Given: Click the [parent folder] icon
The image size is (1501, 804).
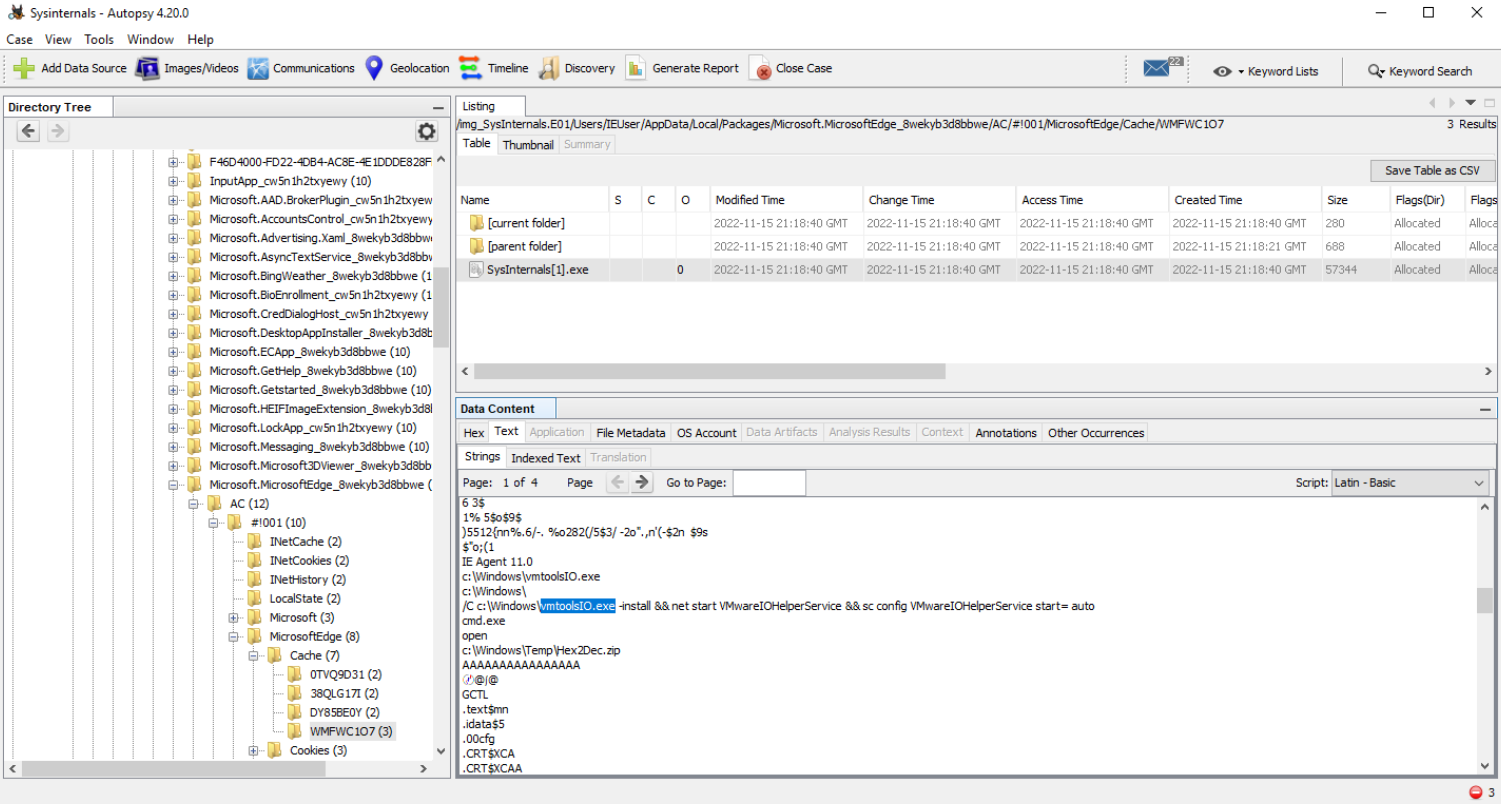Looking at the screenshot, I should pos(477,246).
